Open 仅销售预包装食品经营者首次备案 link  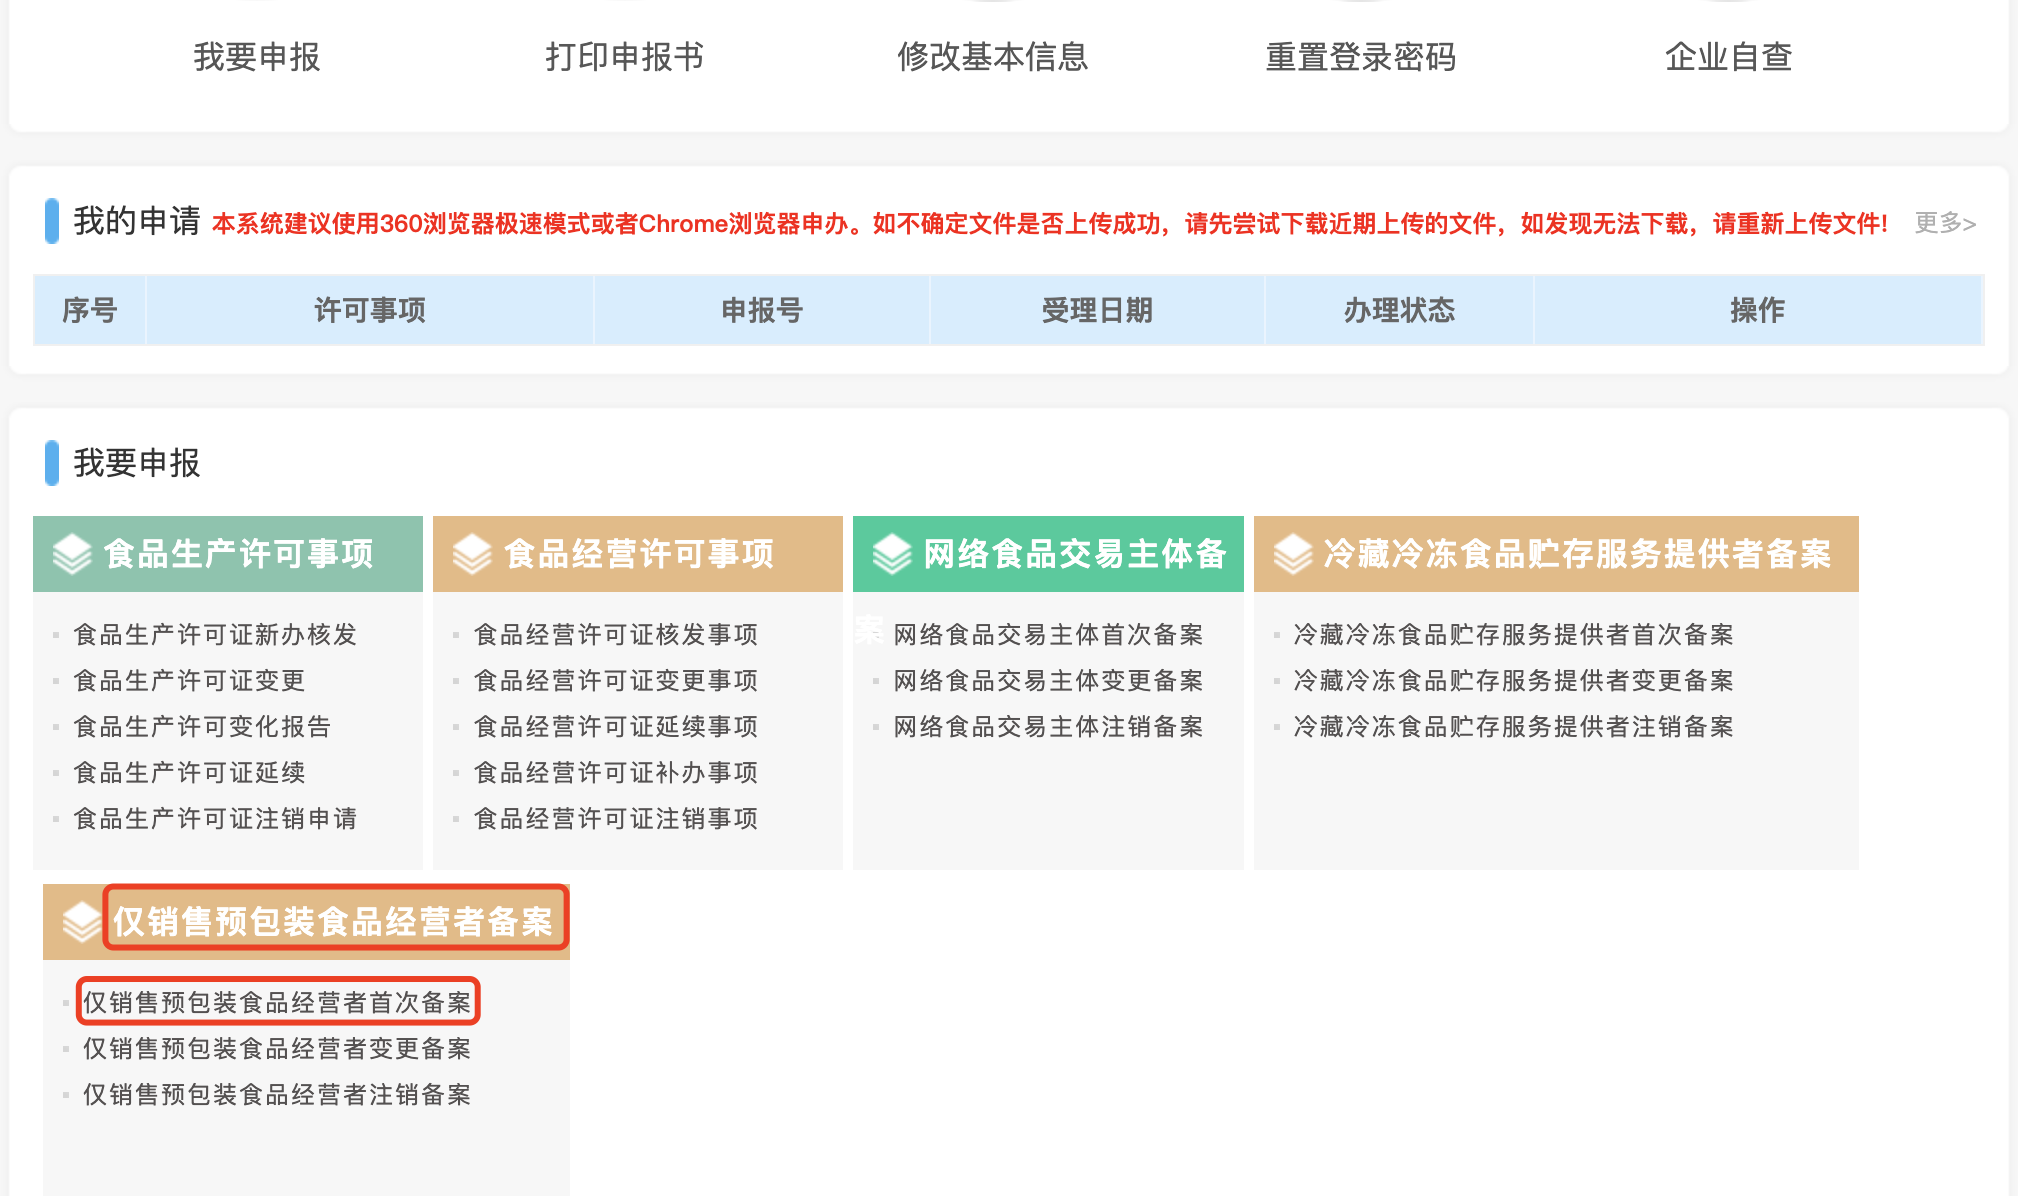tap(277, 1003)
